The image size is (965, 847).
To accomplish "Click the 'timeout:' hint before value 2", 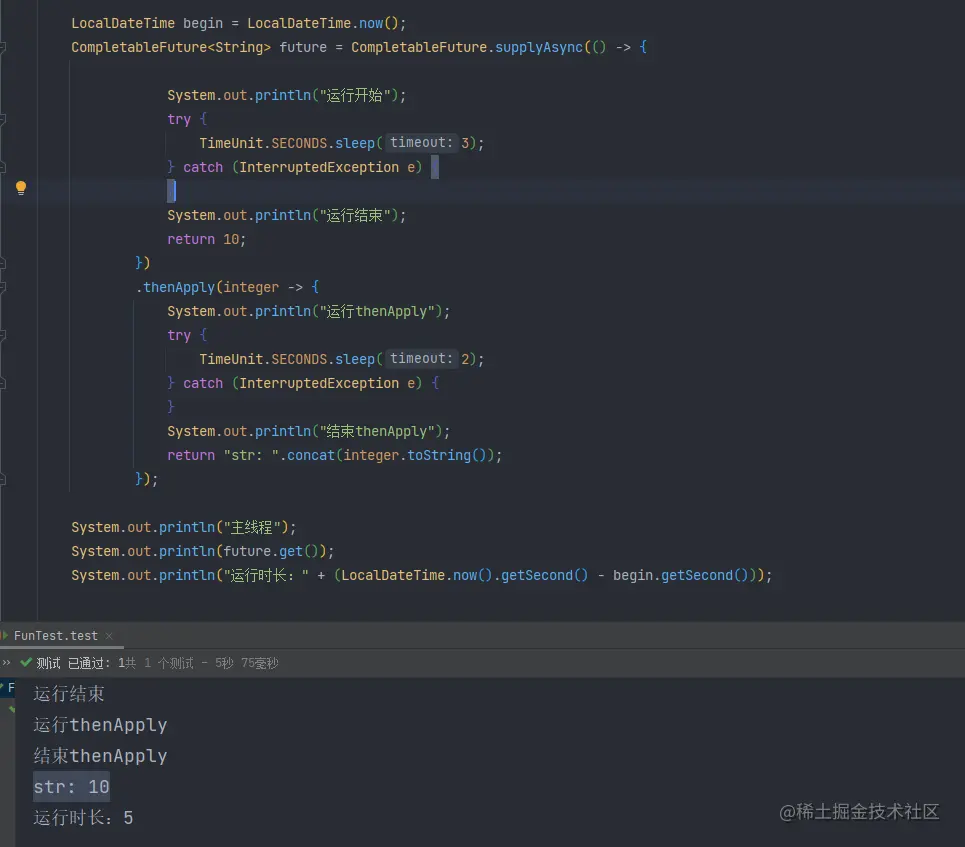I will [x=422, y=358].
